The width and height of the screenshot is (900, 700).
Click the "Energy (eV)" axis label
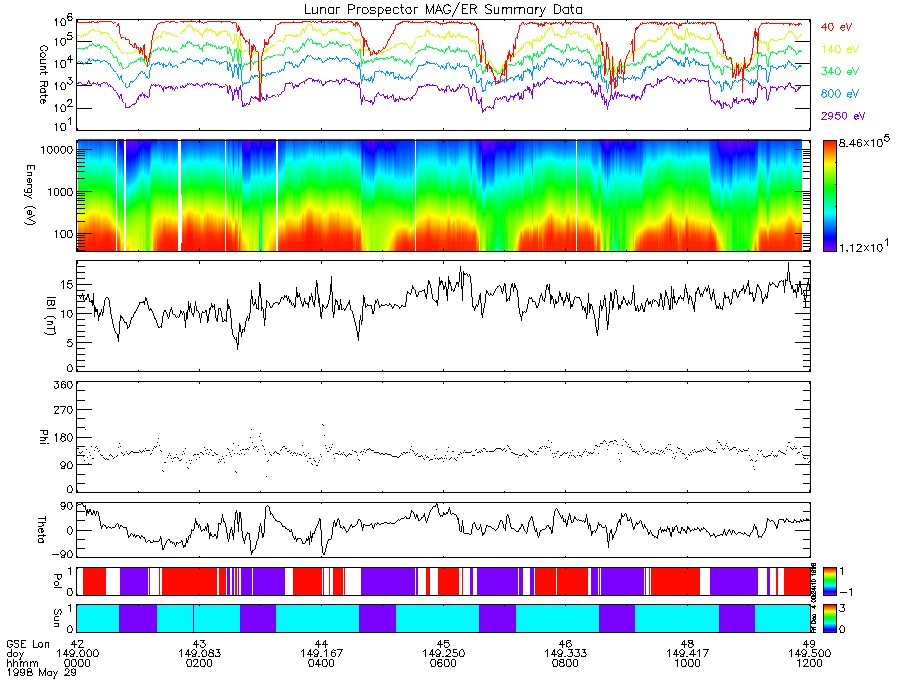(30, 195)
